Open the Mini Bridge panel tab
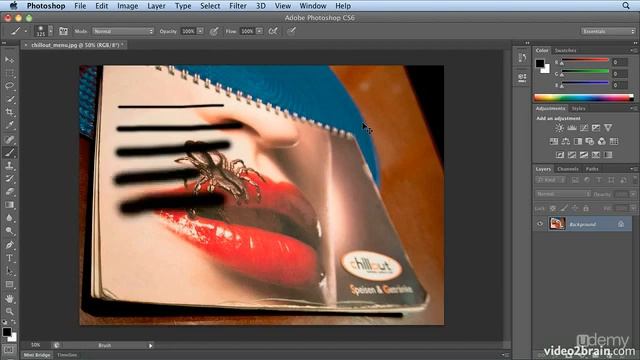This screenshot has height=360, width=640. pyautogui.click(x=37, y=355)
